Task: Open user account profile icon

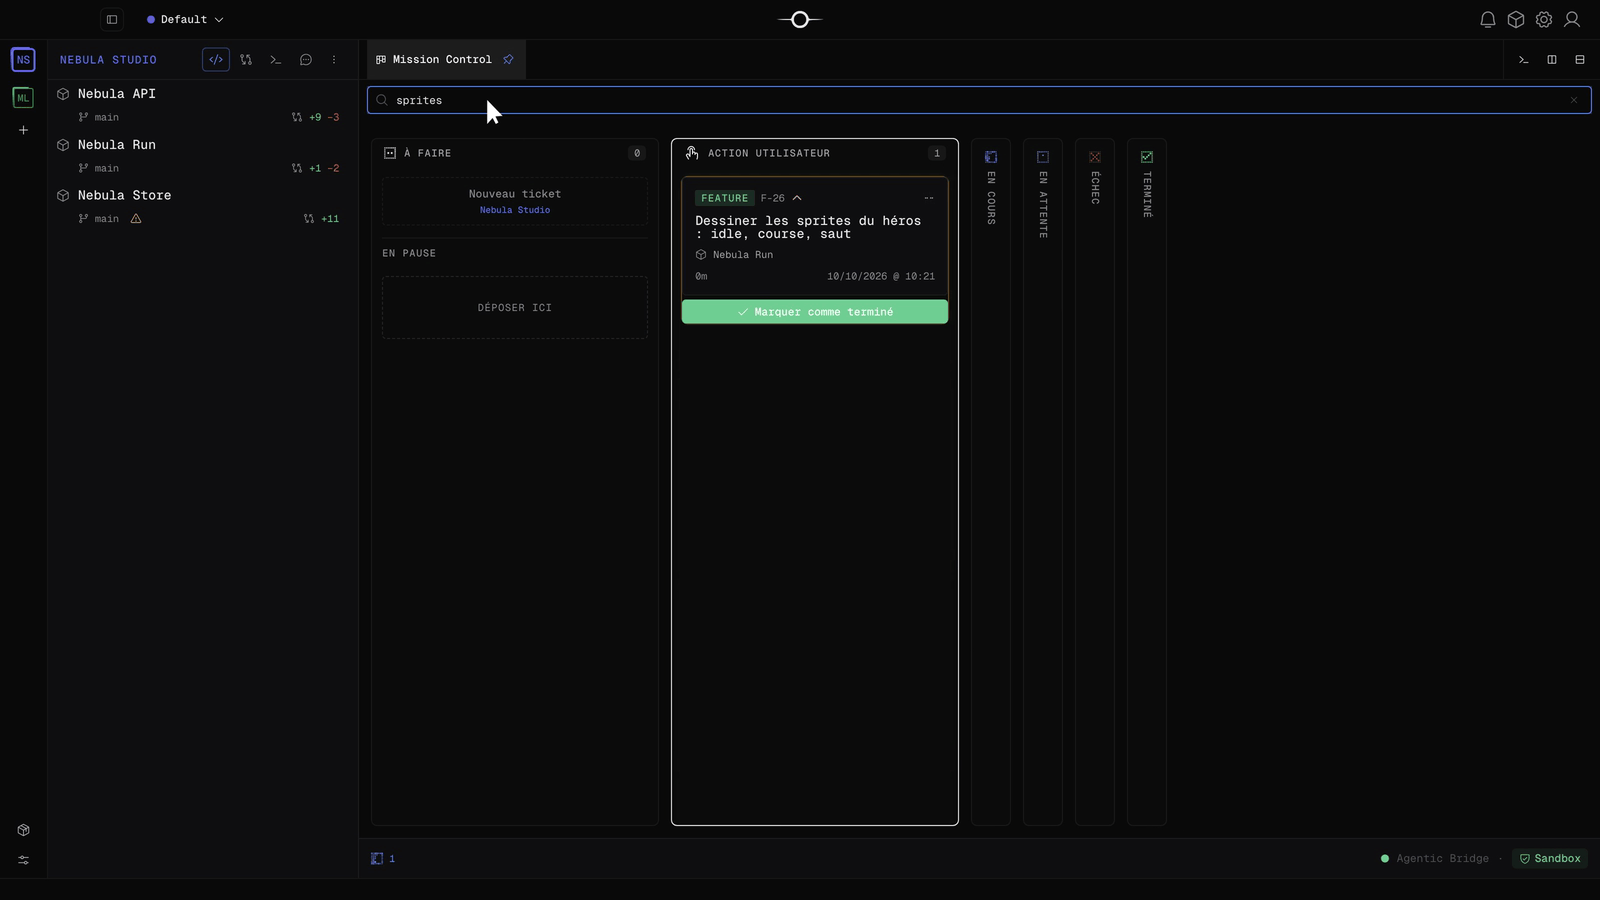Action: (1572, 19)
